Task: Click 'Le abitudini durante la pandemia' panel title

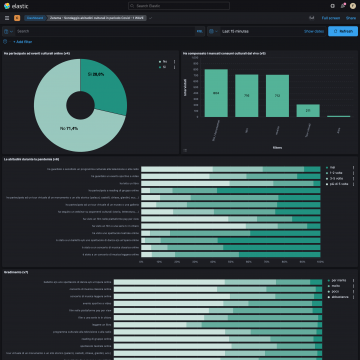Action: tap(32, 159)
